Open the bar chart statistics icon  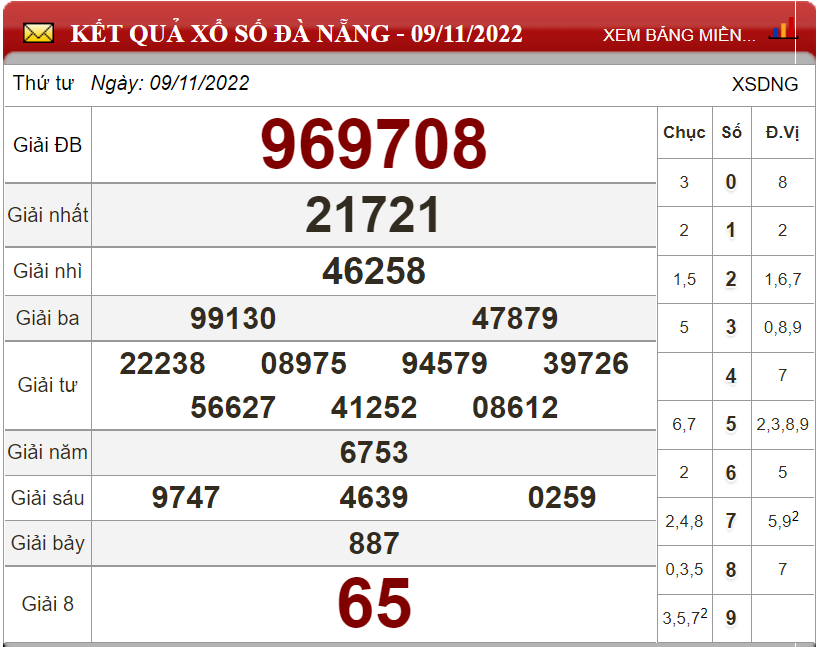tap(783, 29)
